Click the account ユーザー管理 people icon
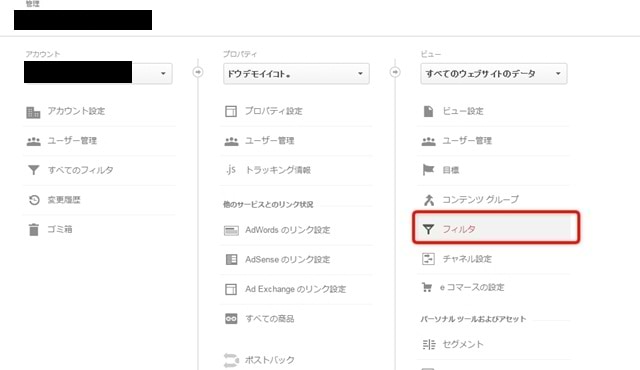The width and height of the screenshot is (640, 370). pyautogui.click(x=33, y=141)
